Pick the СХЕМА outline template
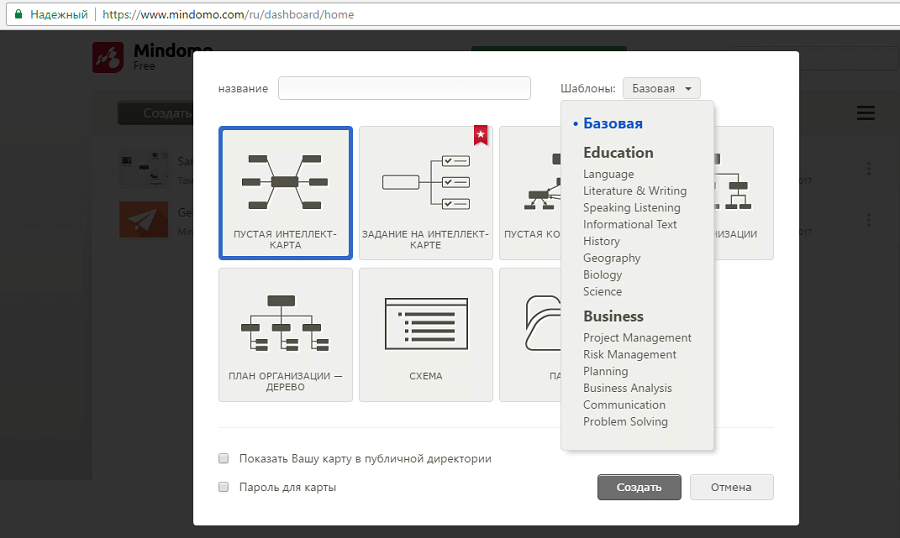The height and width of the screenshot is (538, 900). tap(425, 335)
